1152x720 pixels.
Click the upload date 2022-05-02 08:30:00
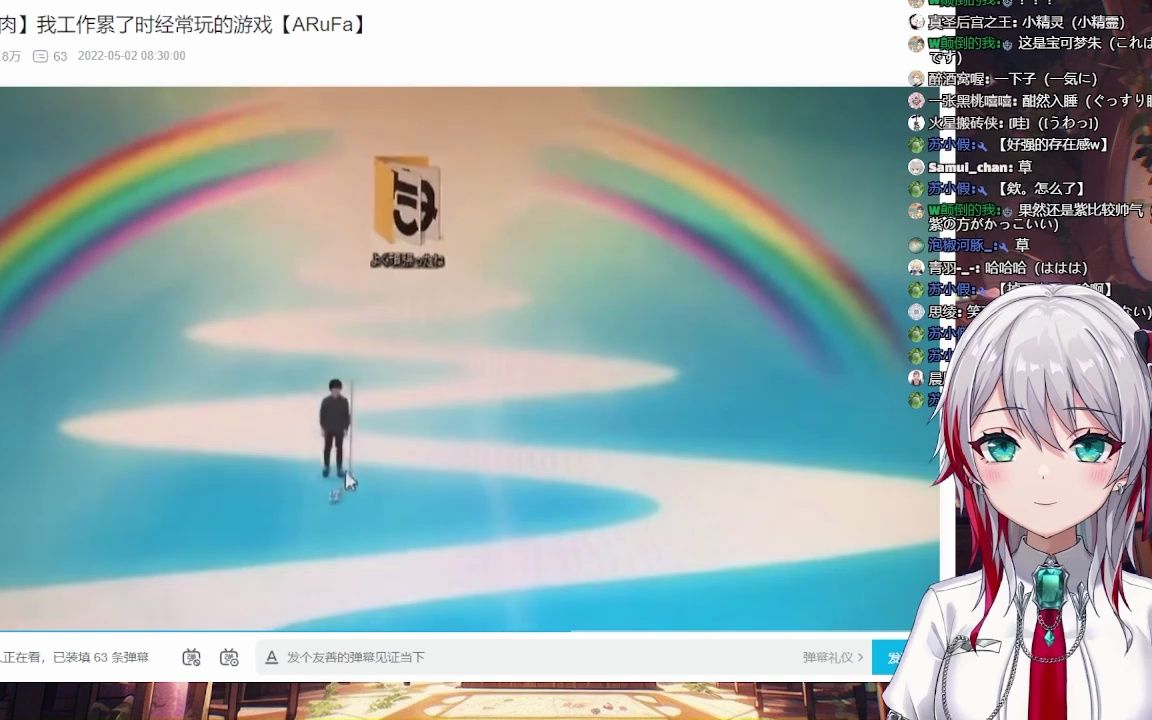coord(132,56)
